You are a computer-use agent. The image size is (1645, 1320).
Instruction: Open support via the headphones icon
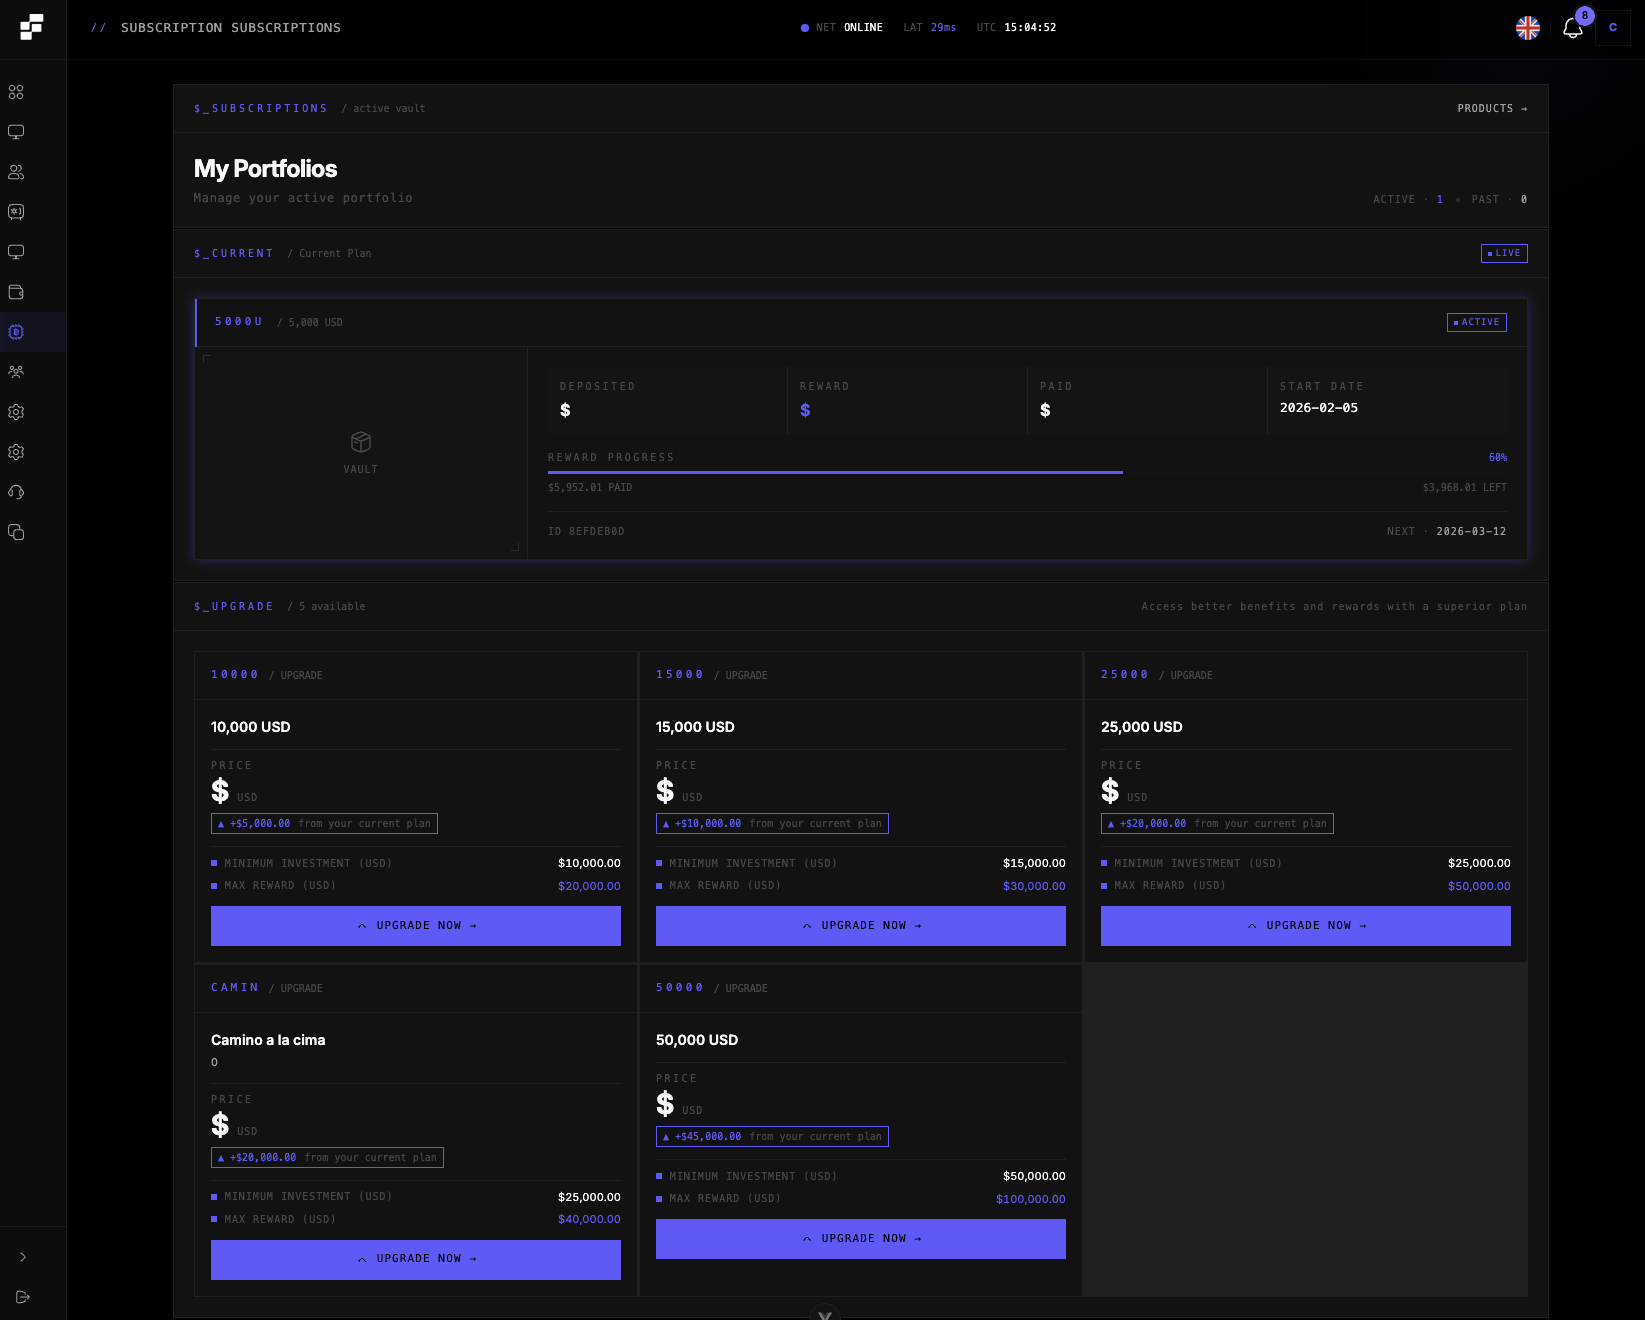(16, 491)
